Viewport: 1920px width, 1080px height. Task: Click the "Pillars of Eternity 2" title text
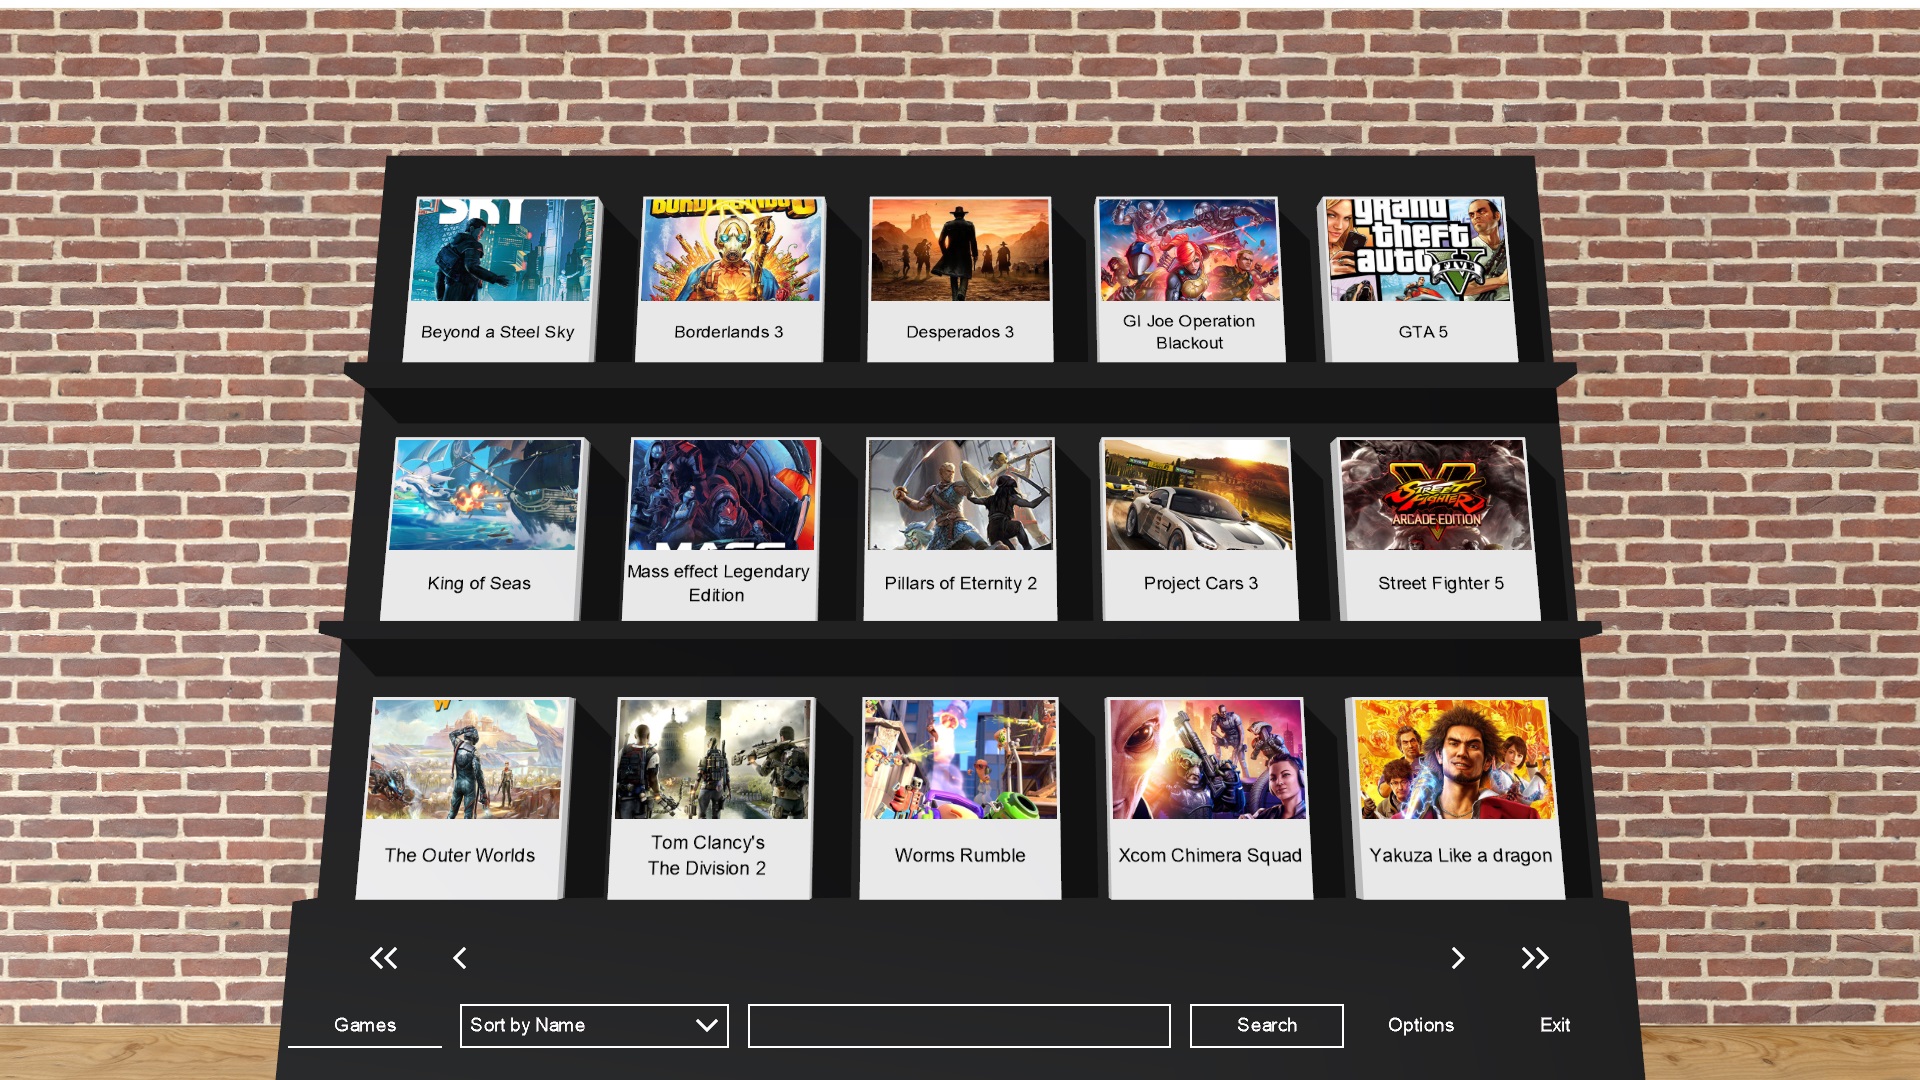[960, 583]
